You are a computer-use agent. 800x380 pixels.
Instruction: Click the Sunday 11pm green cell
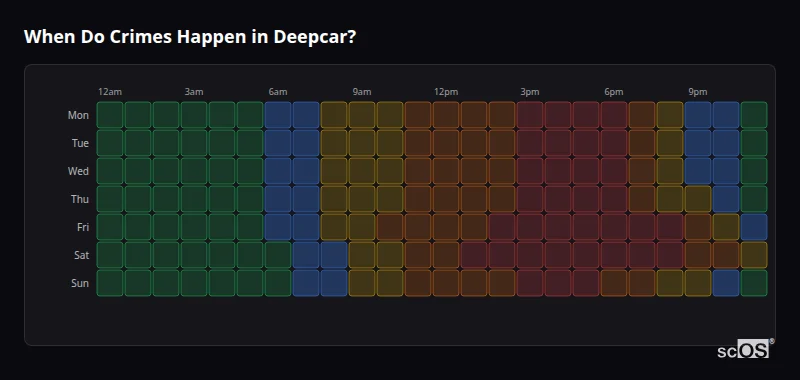pos(754,283)
